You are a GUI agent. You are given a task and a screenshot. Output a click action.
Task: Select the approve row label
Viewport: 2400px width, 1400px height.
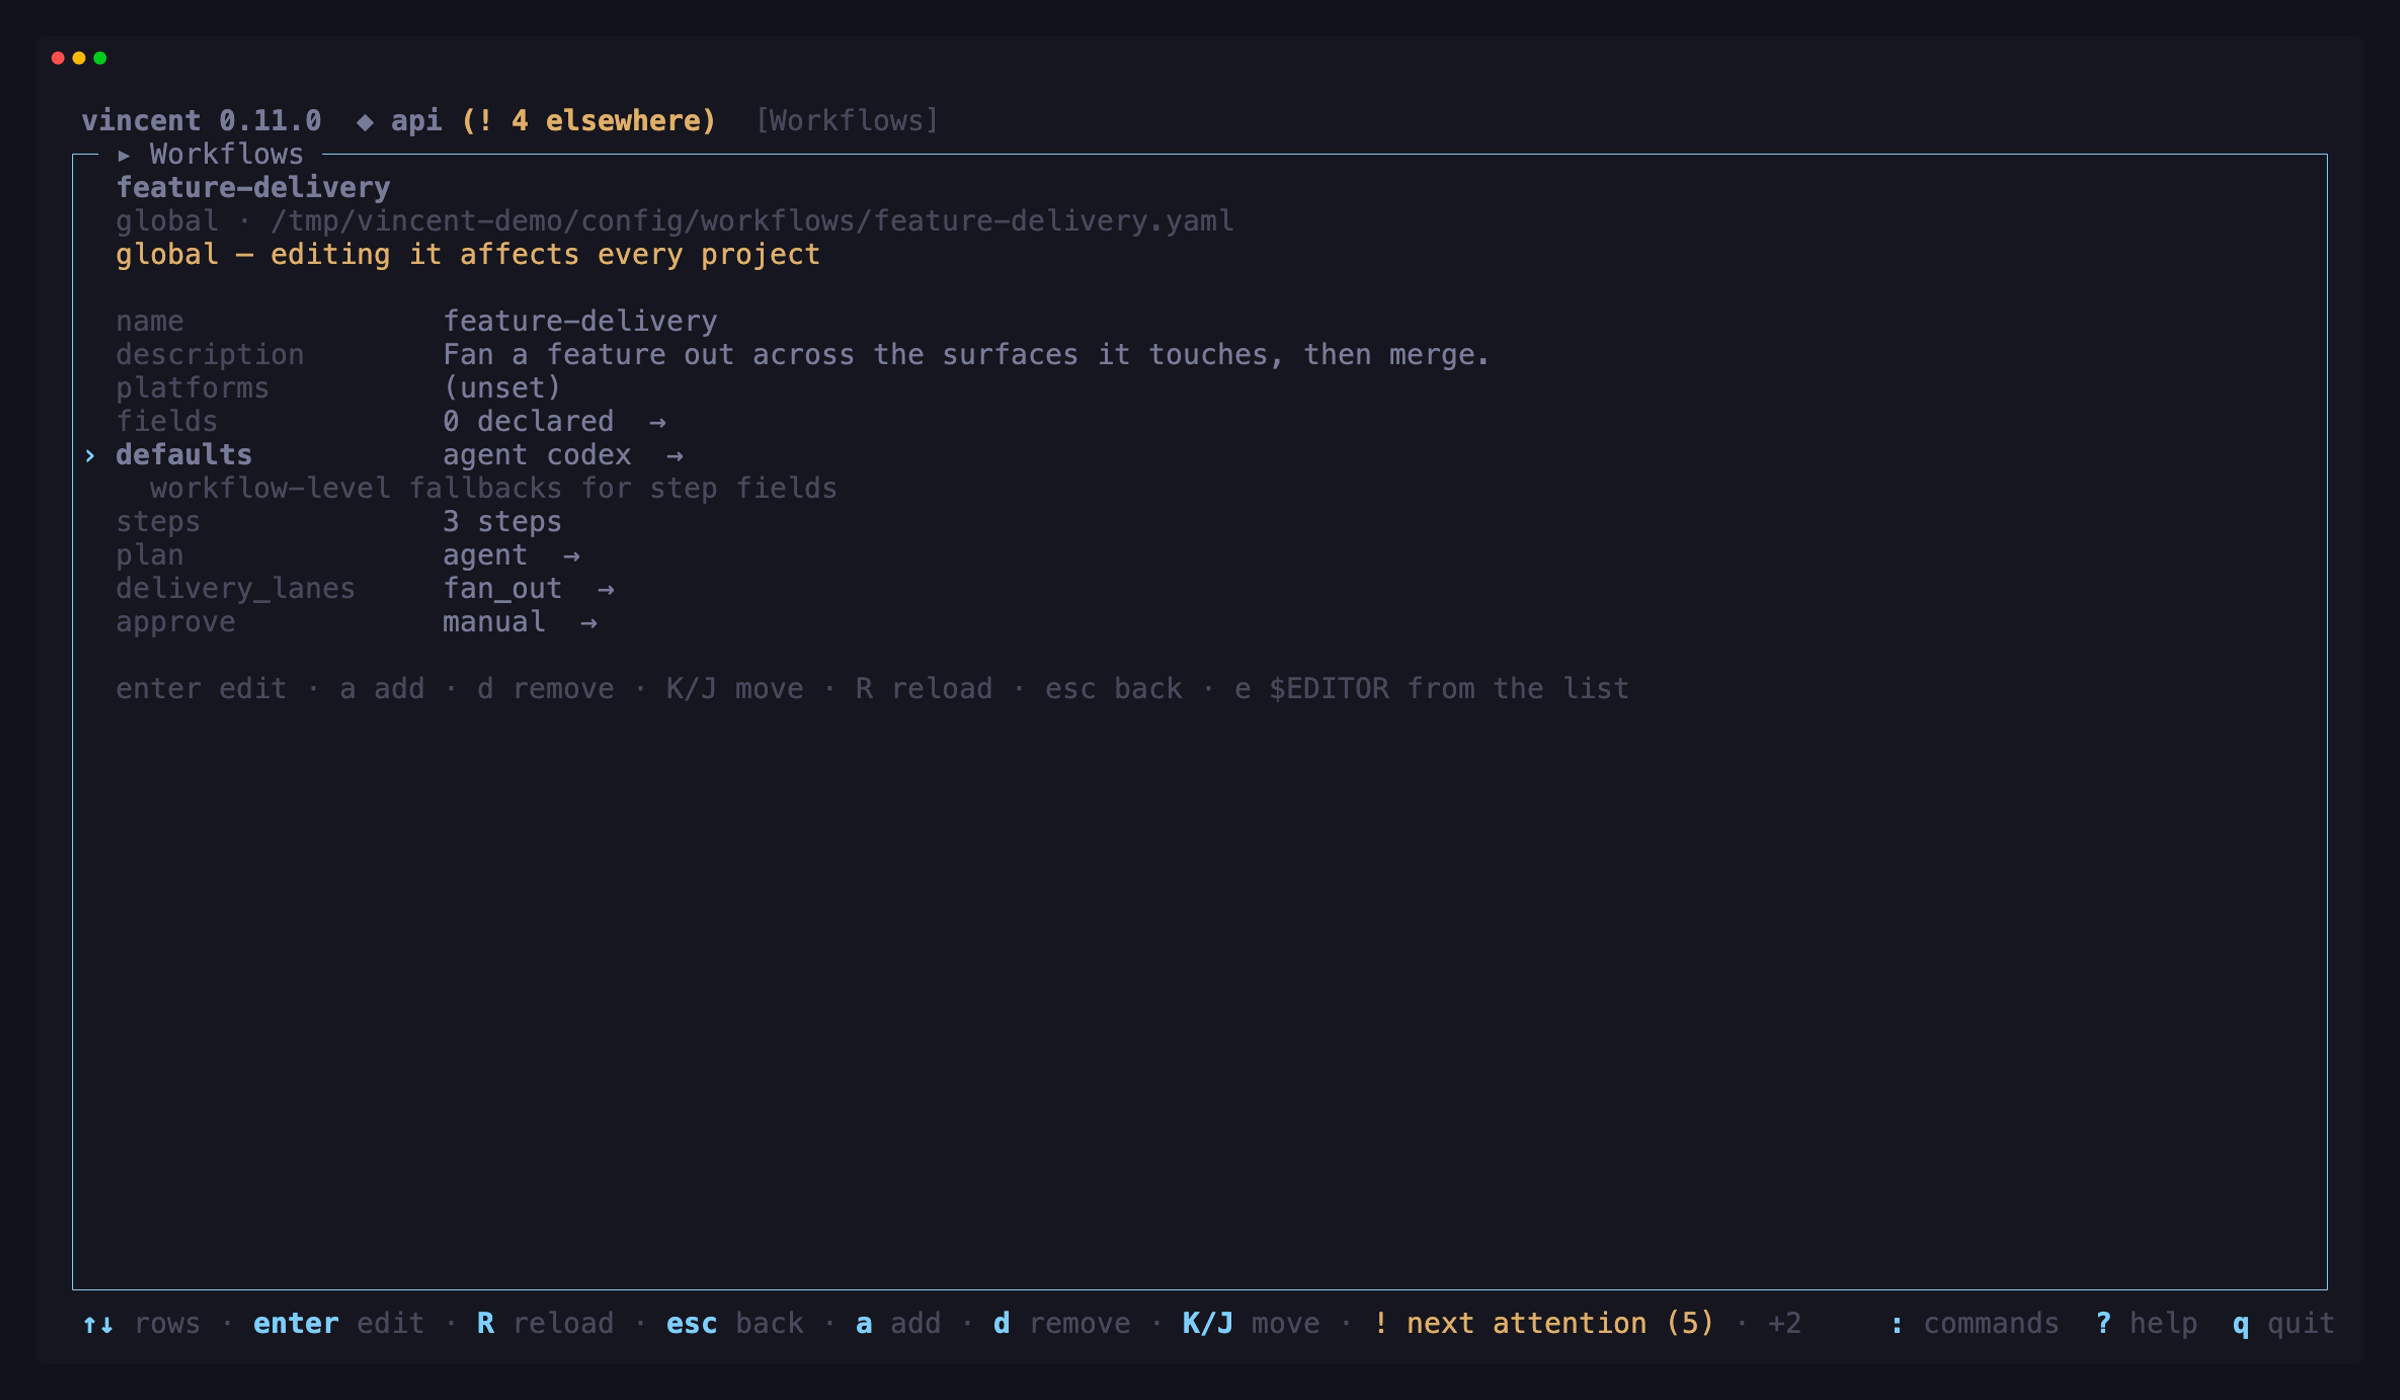coord(175,622)
